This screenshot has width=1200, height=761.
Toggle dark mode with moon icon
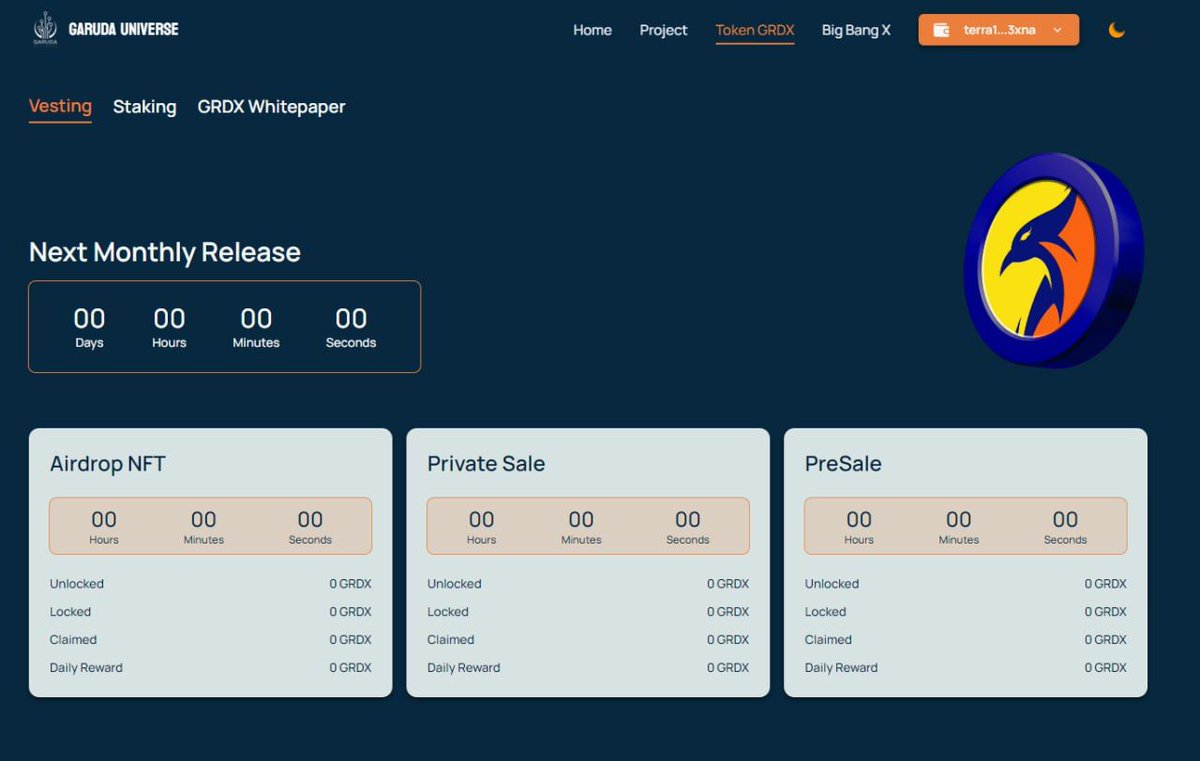(1116, 30)
